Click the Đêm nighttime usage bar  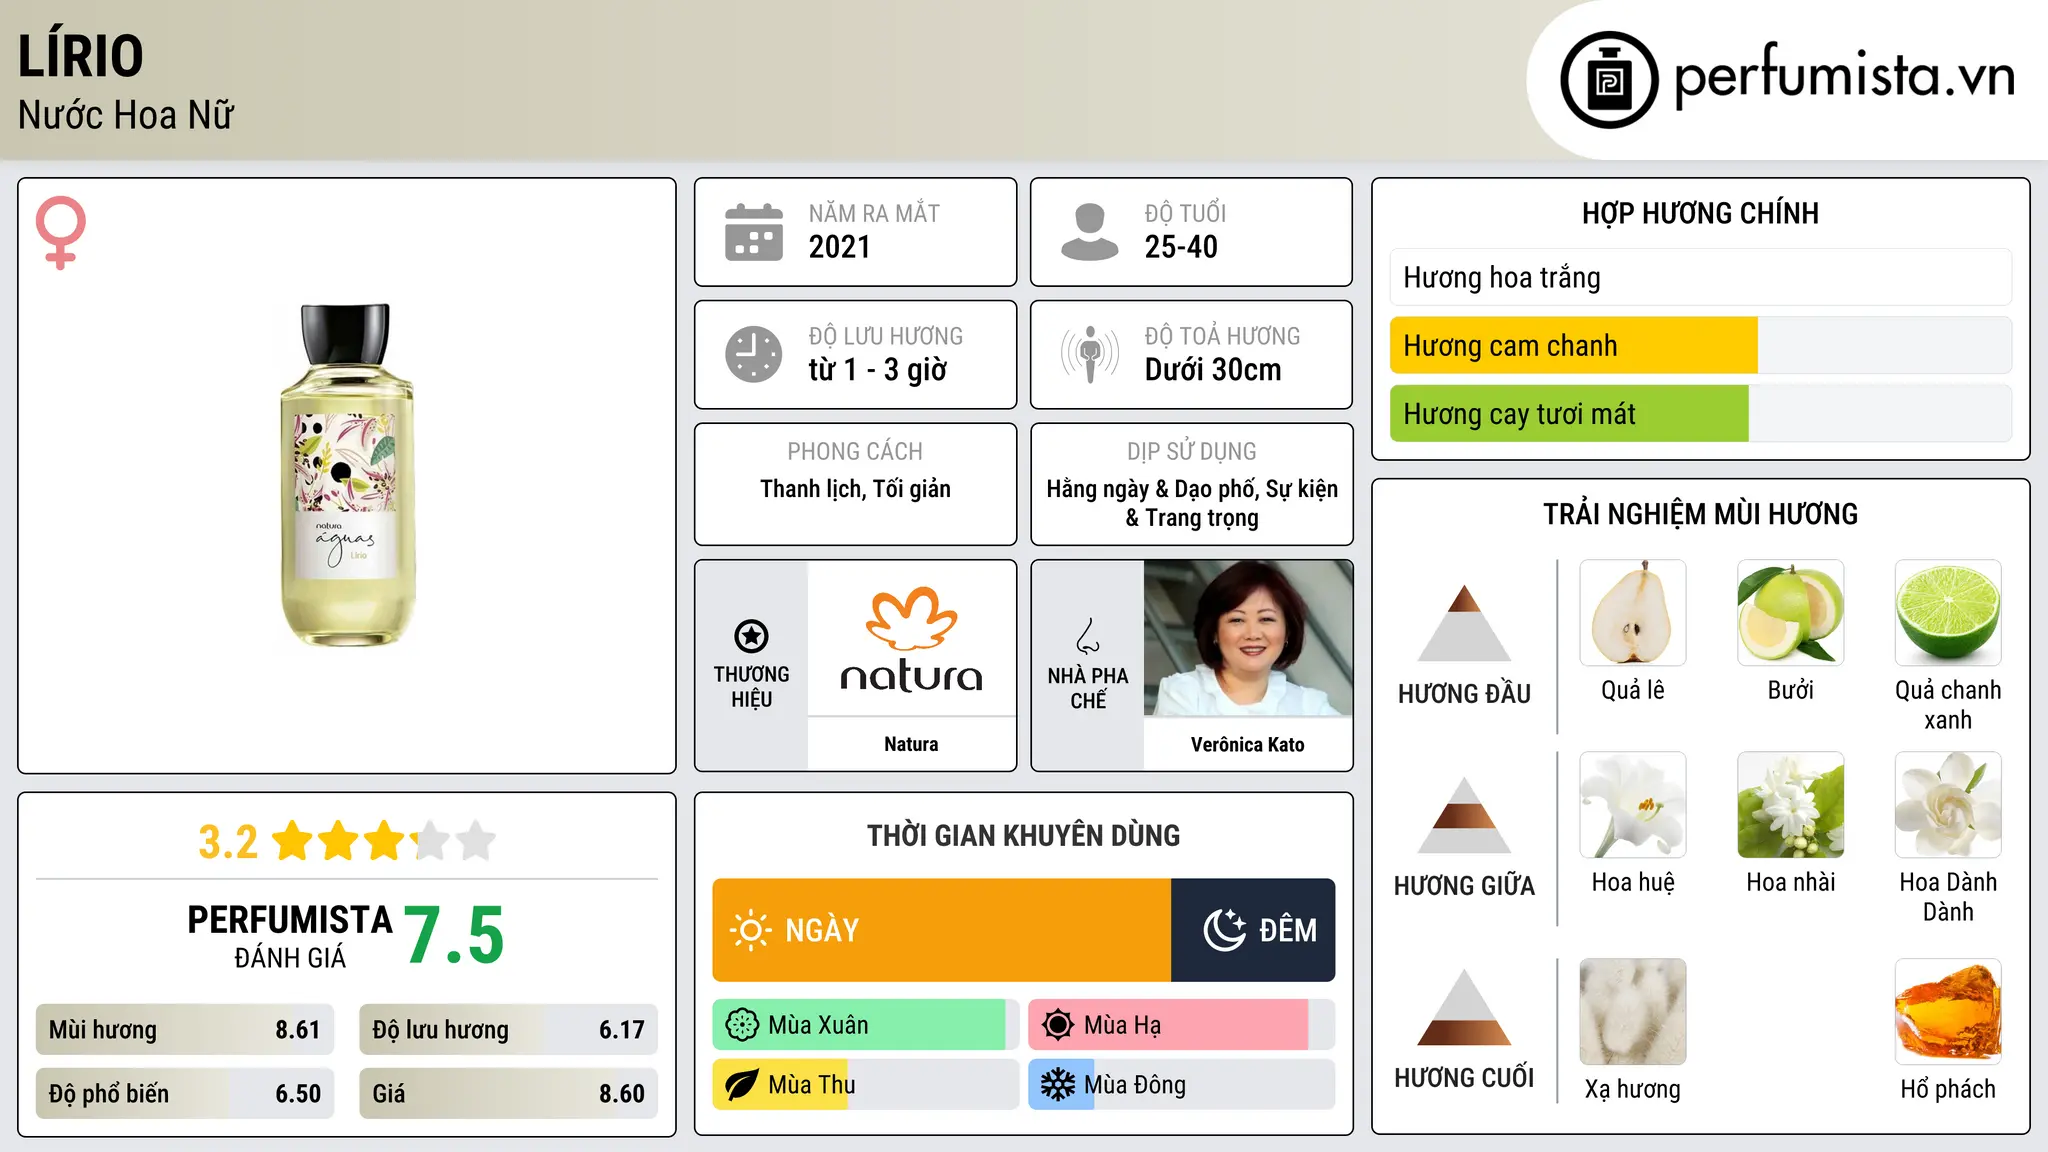pyautogui.click(x=1253, y=930)
